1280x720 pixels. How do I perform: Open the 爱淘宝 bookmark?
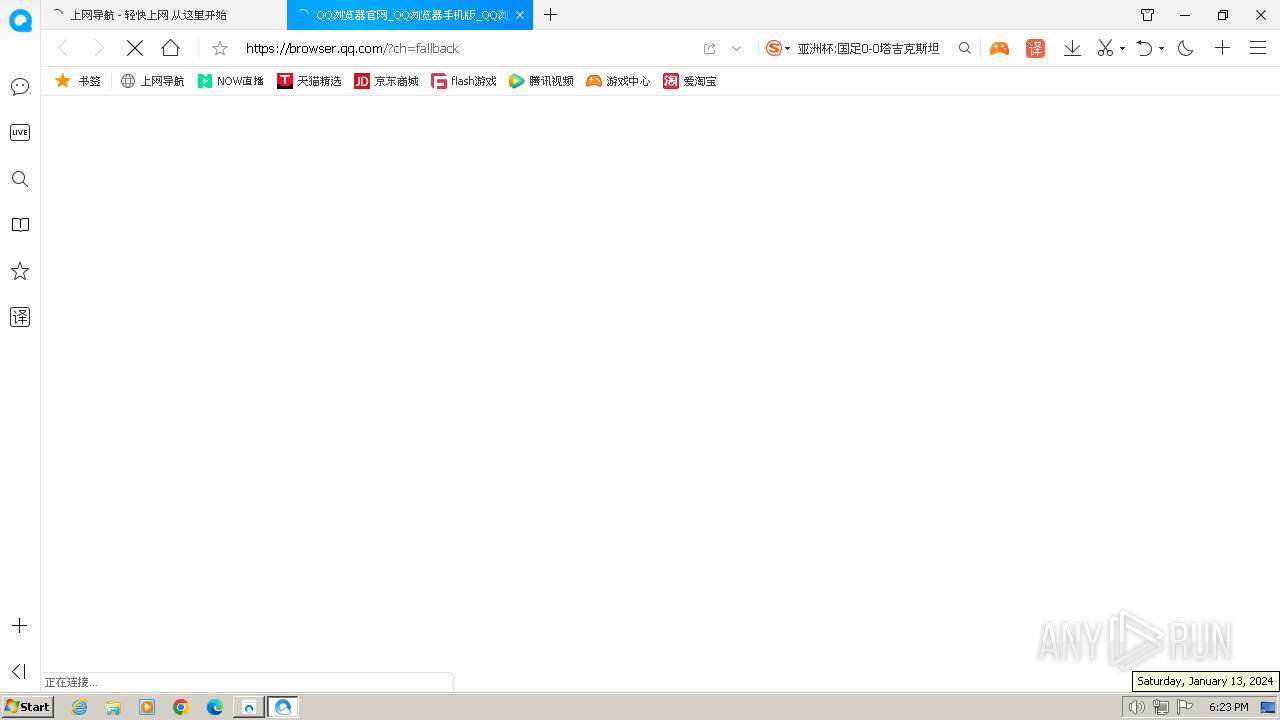click(690, 81)
